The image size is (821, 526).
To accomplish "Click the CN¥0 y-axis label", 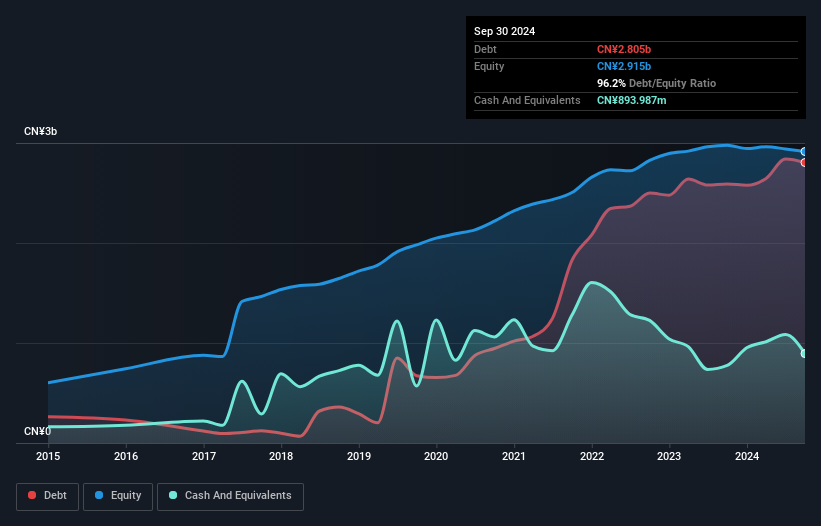I will [x=38, y=431].
